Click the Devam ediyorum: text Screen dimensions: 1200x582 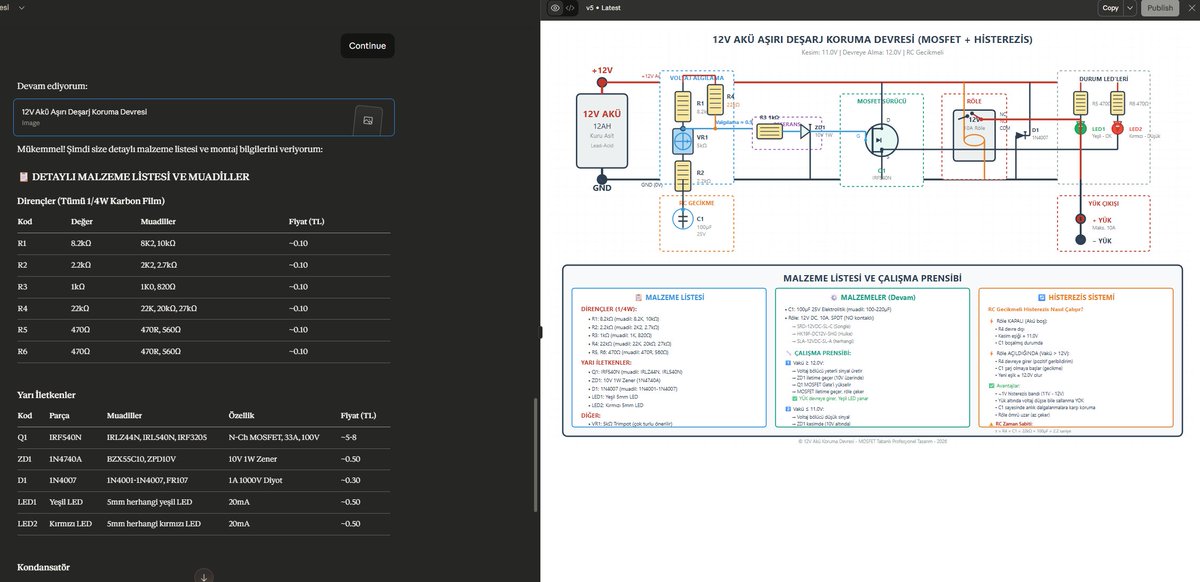tap(52, 87)
